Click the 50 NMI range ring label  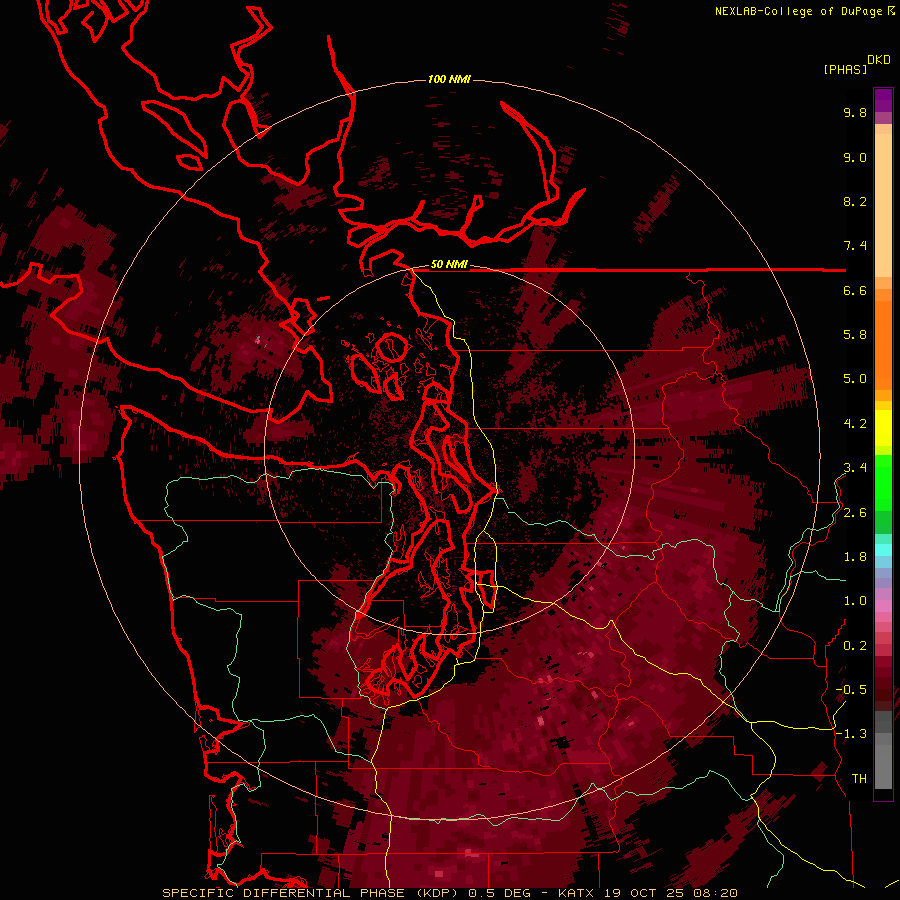coord(449,265)
